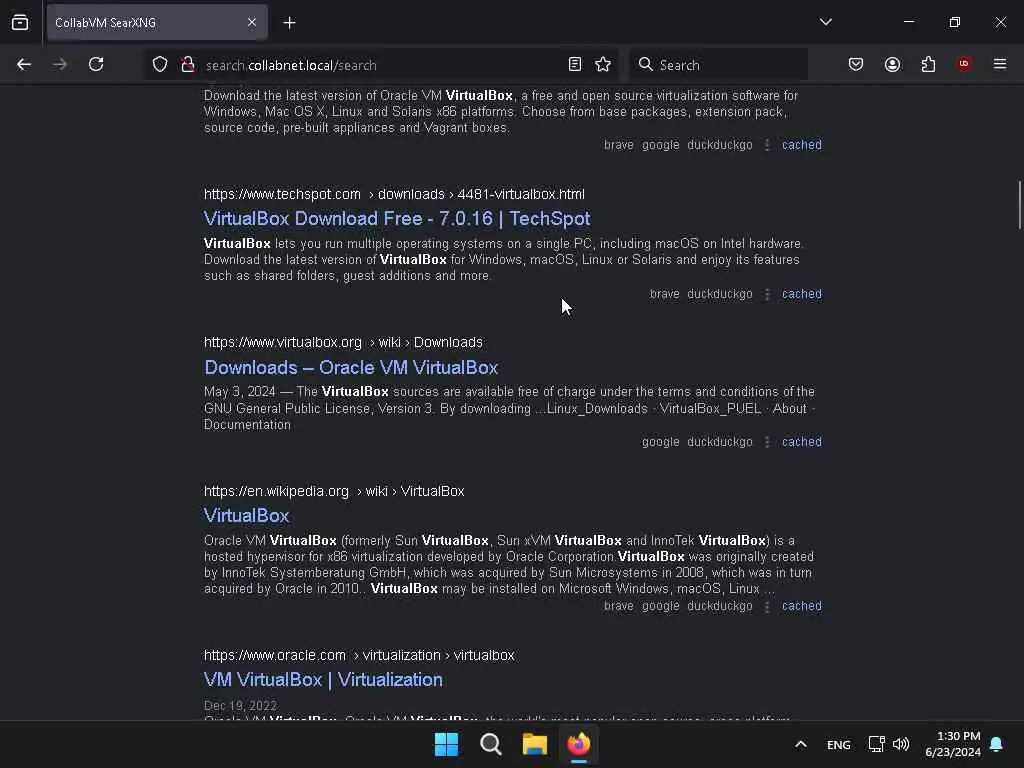1024x768 pixels.
Task: Click techspot.com result URL text
Action: (394, 195)
